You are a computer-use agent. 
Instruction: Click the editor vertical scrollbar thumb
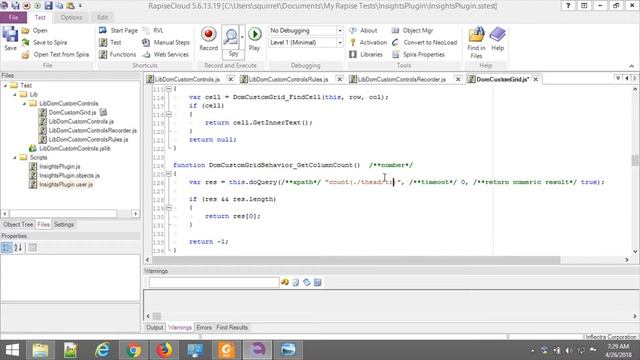coord(635,160)
